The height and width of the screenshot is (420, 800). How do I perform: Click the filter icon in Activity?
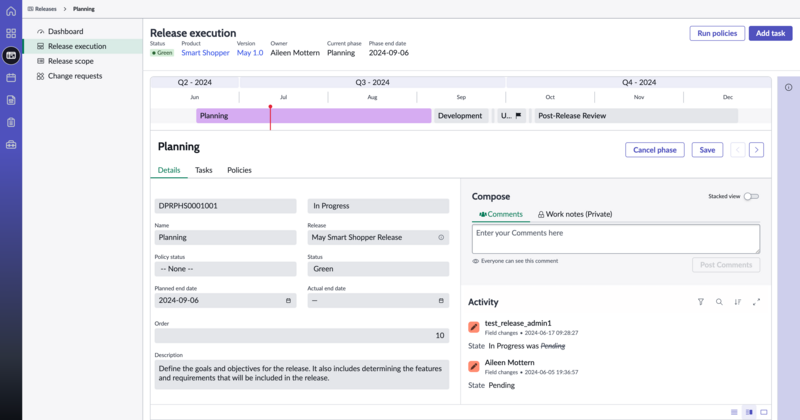point(701,302)
